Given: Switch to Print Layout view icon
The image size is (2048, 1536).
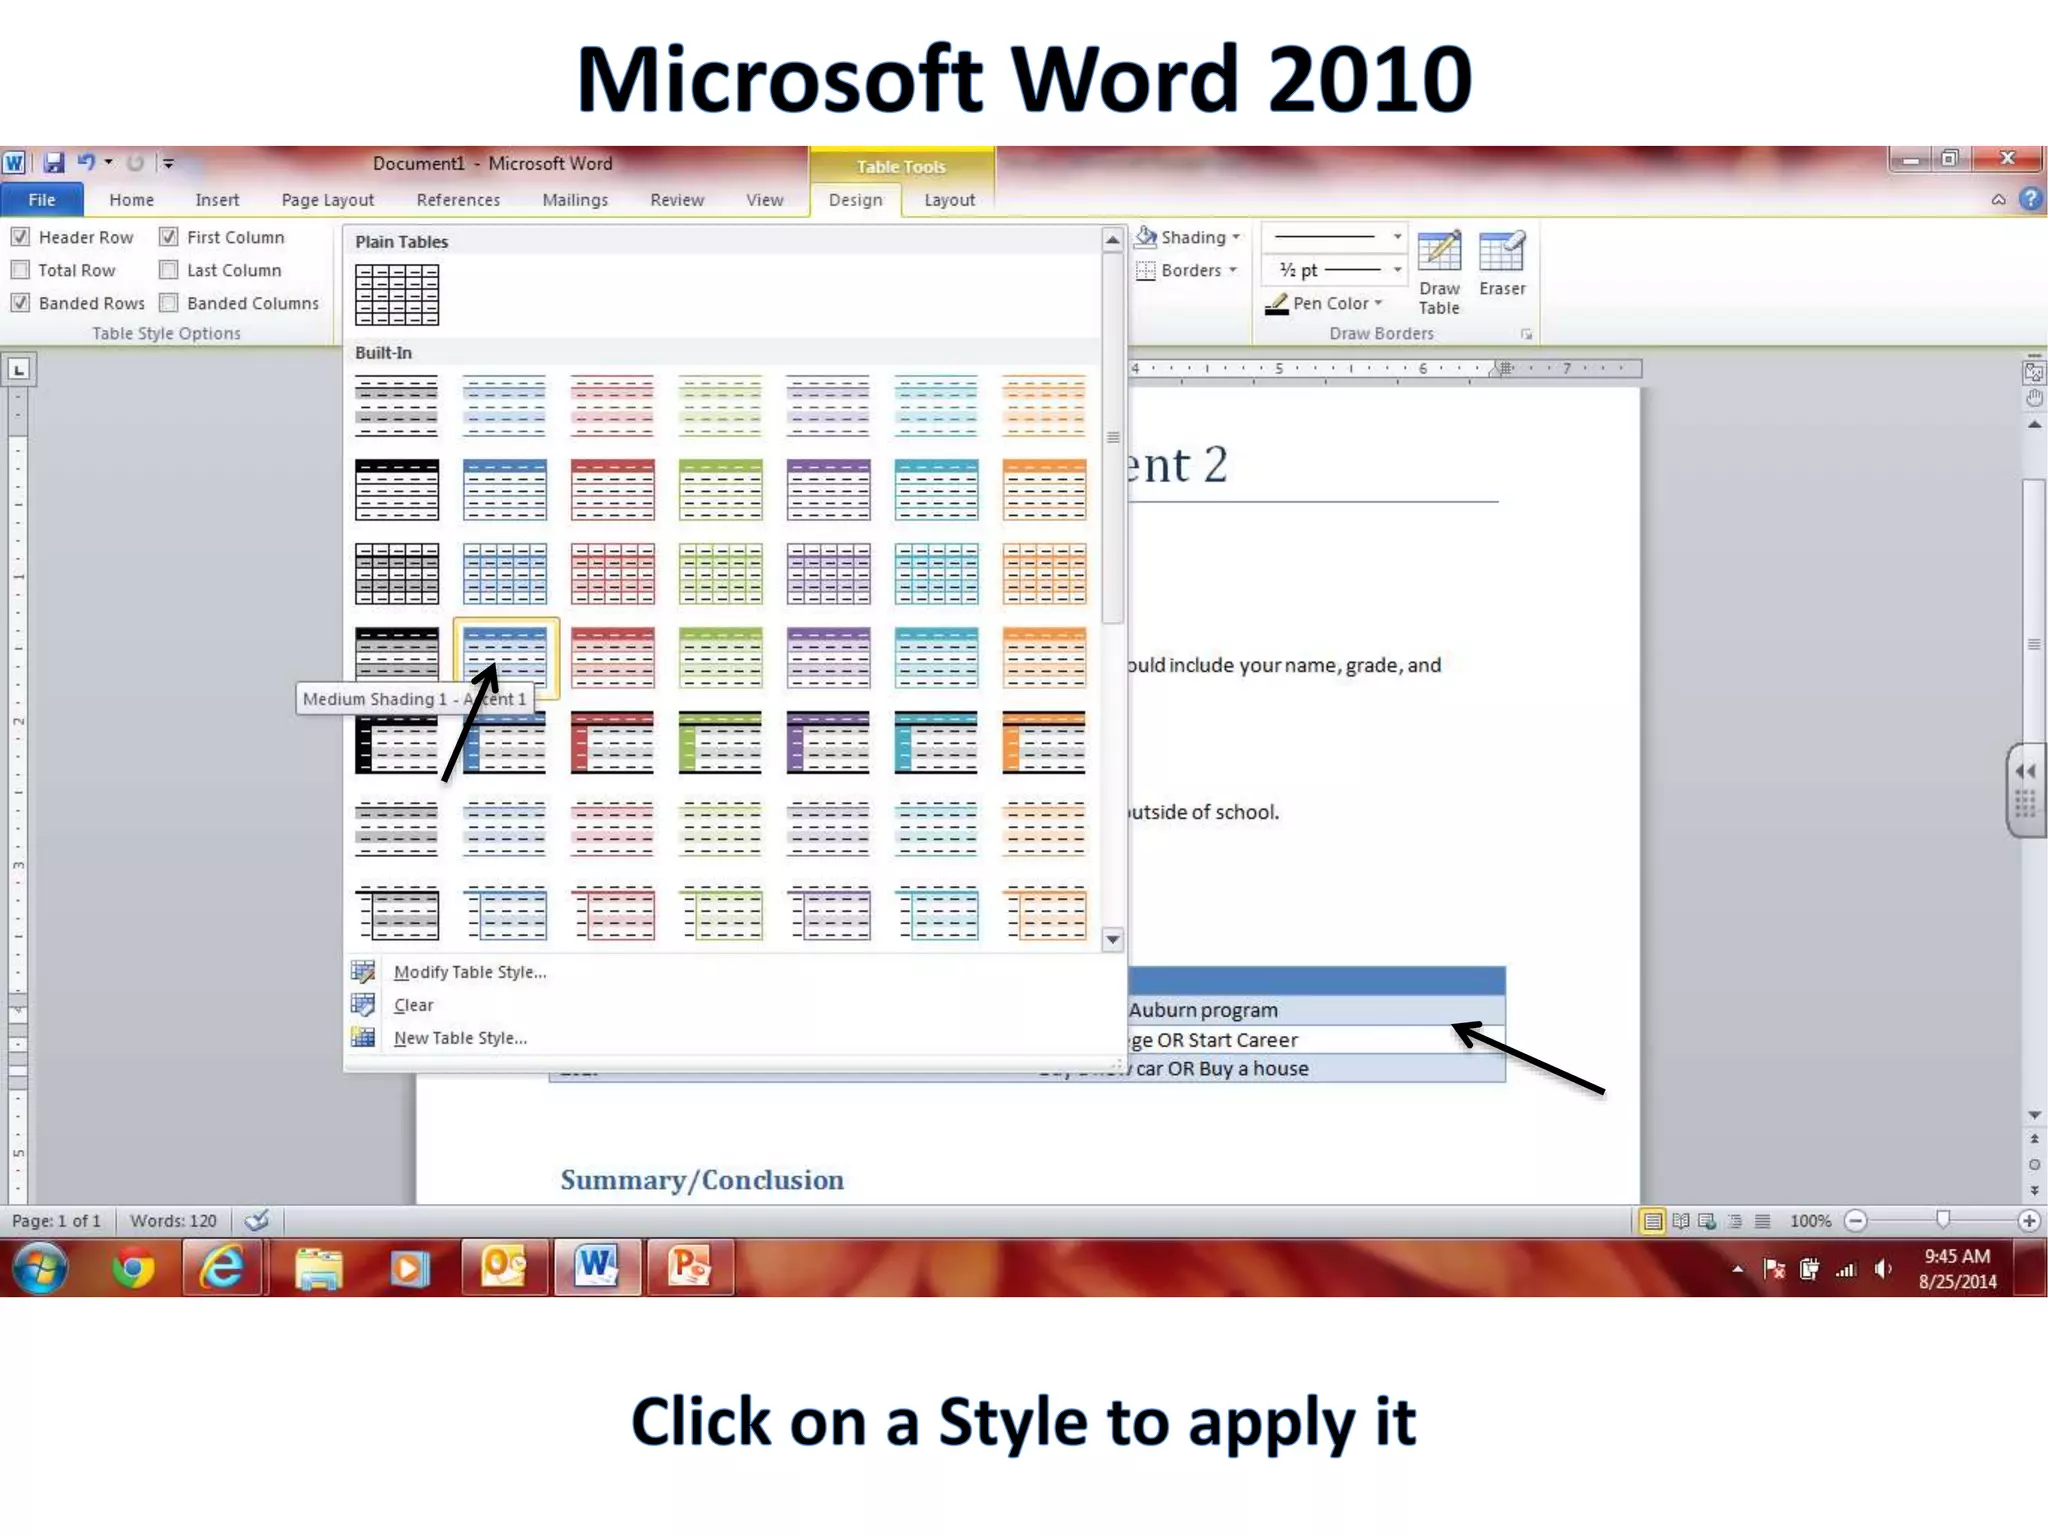Looking at the screenshot, I should coord(1652,1221).
